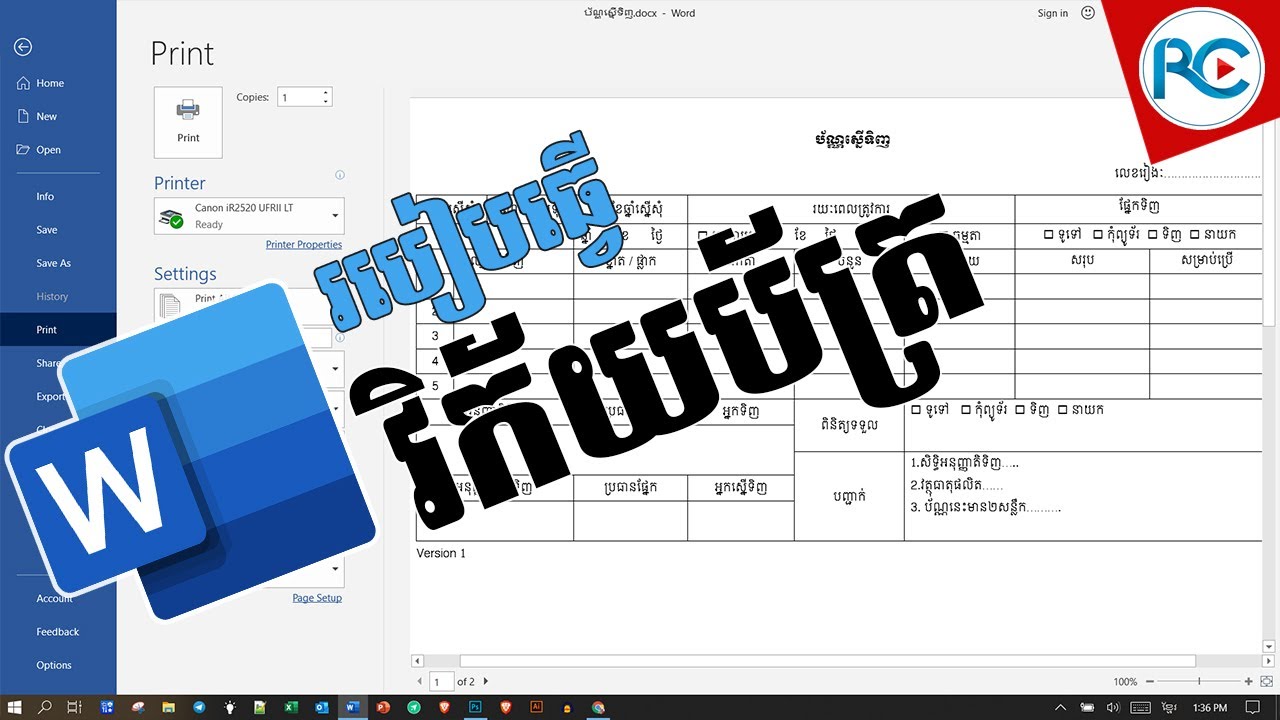Screen dimensions: 1280x720
Task: Open the Printer Properties link
Action: [303, 245]
